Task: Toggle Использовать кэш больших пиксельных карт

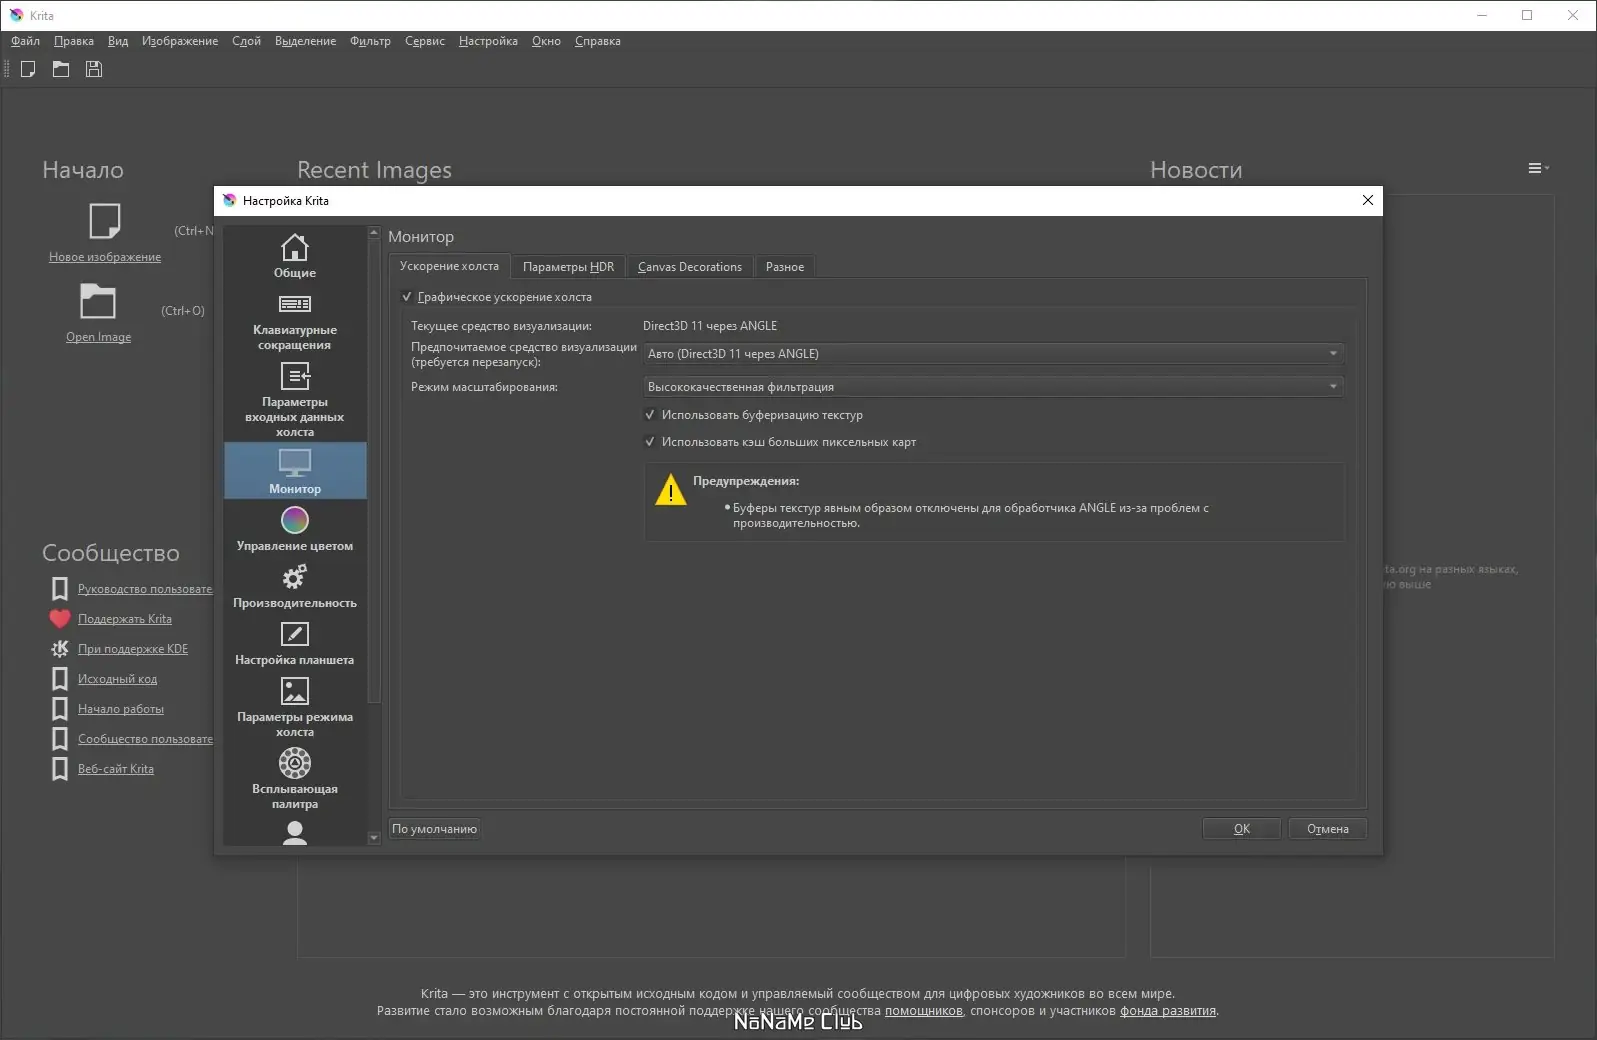Action: point(650,442)
